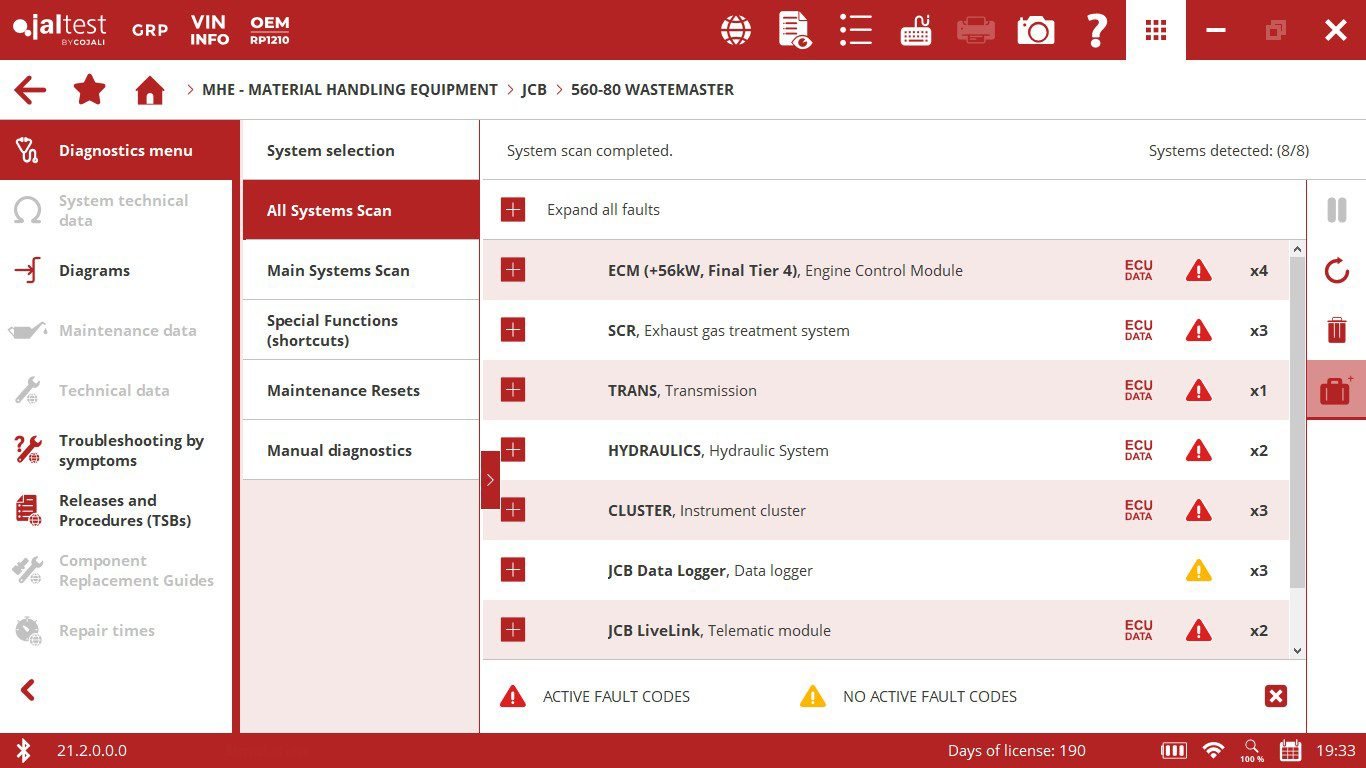Click ECU DATA for SCR system

tap(1138, 330)
